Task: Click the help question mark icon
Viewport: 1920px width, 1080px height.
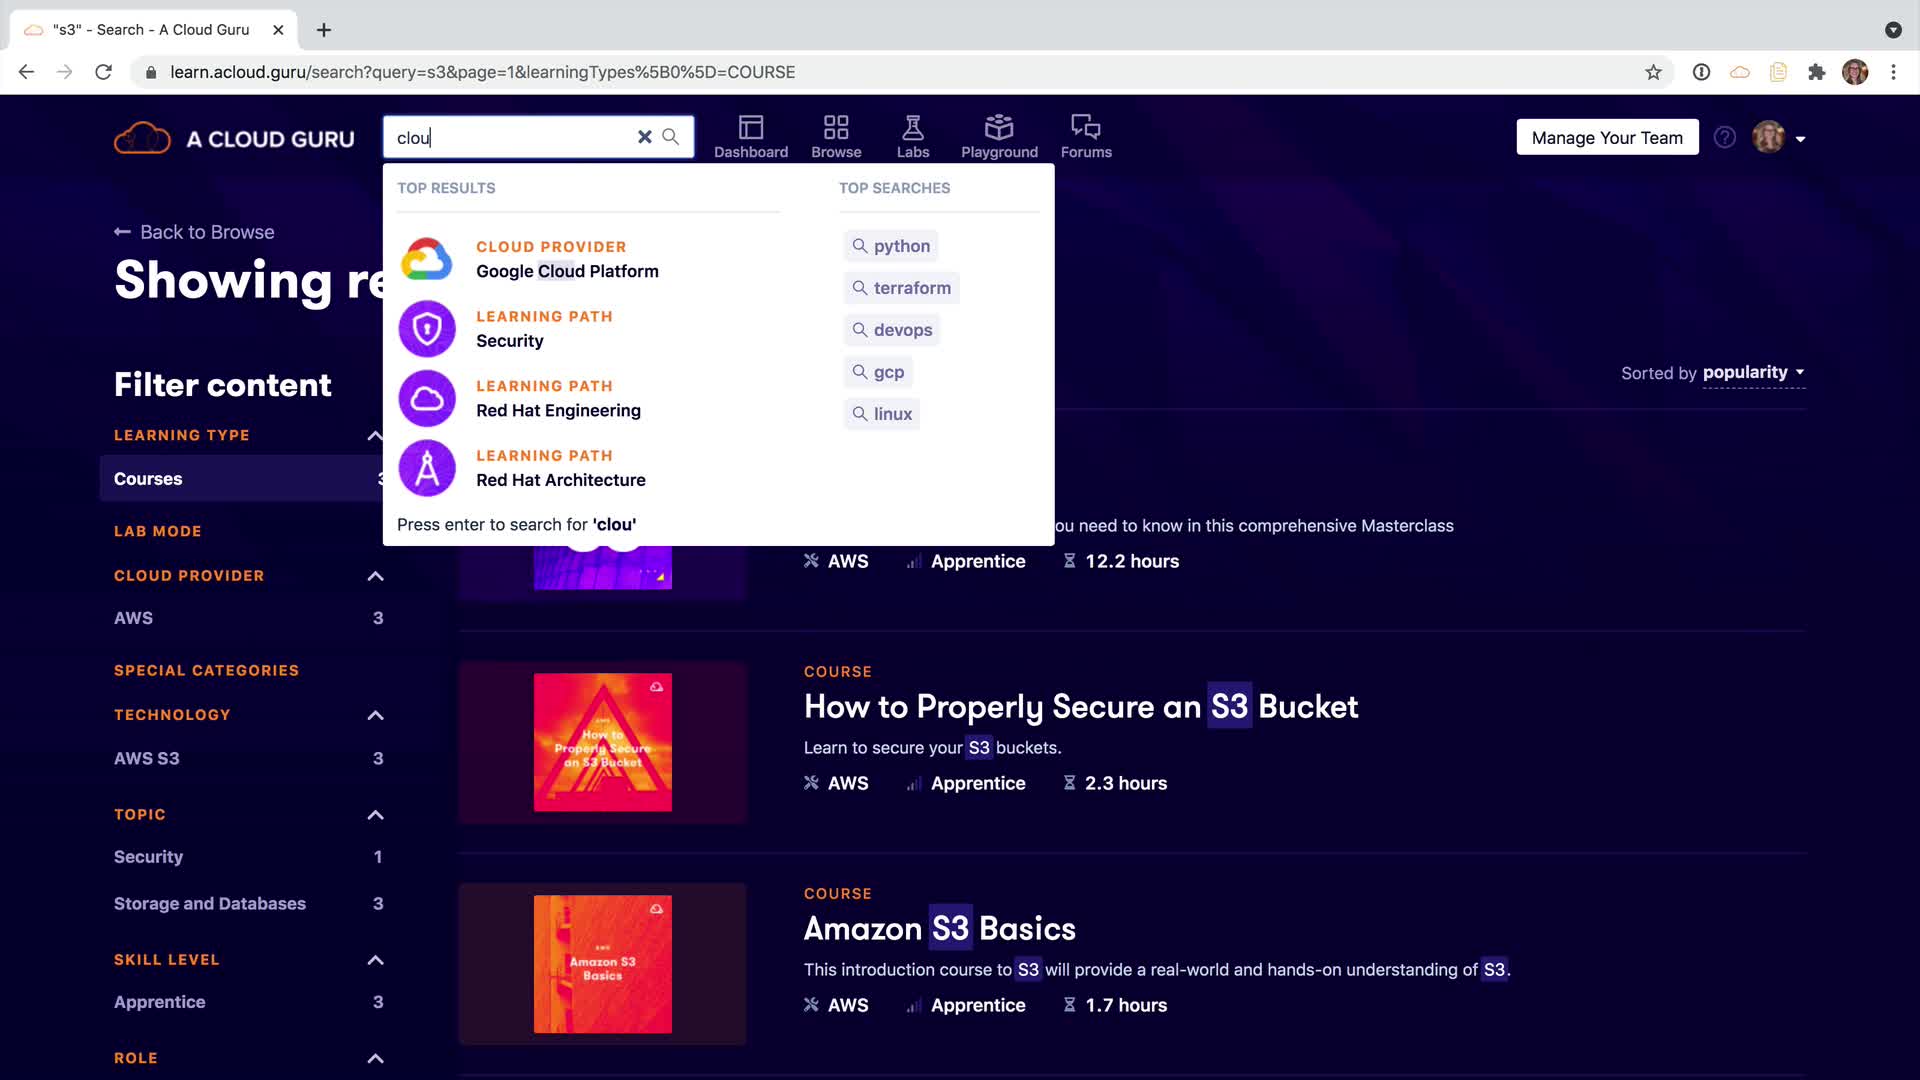Action: click(1724, 138)
